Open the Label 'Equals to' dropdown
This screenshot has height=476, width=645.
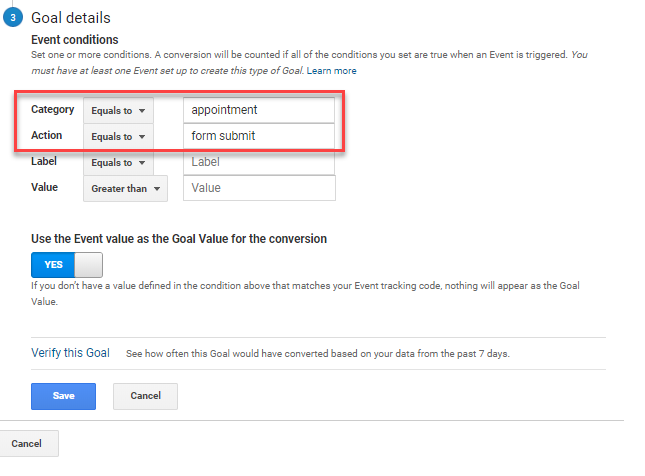point(118,162)
